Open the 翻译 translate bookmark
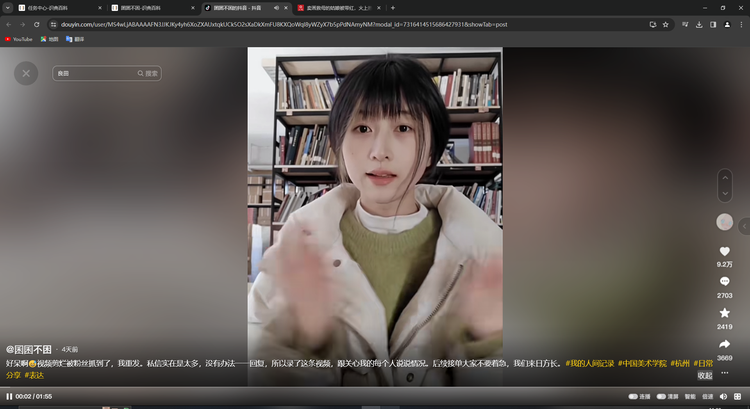Screen dimensions: 750x409 pyautogui.click(x=75, y=39)
